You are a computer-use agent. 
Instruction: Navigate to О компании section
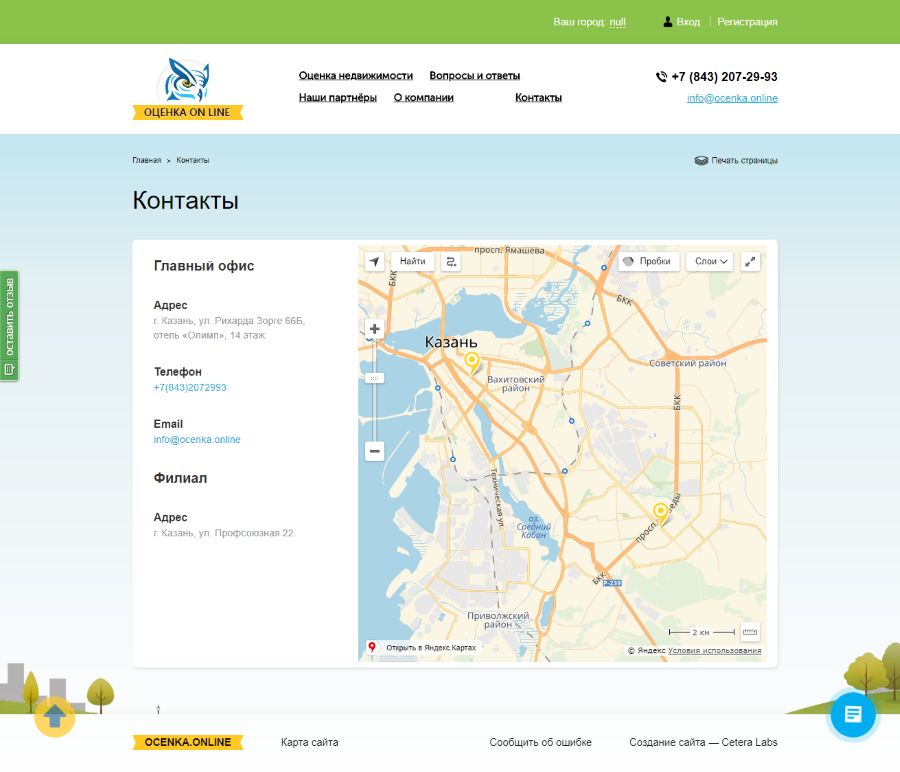[x=423, y=97]
